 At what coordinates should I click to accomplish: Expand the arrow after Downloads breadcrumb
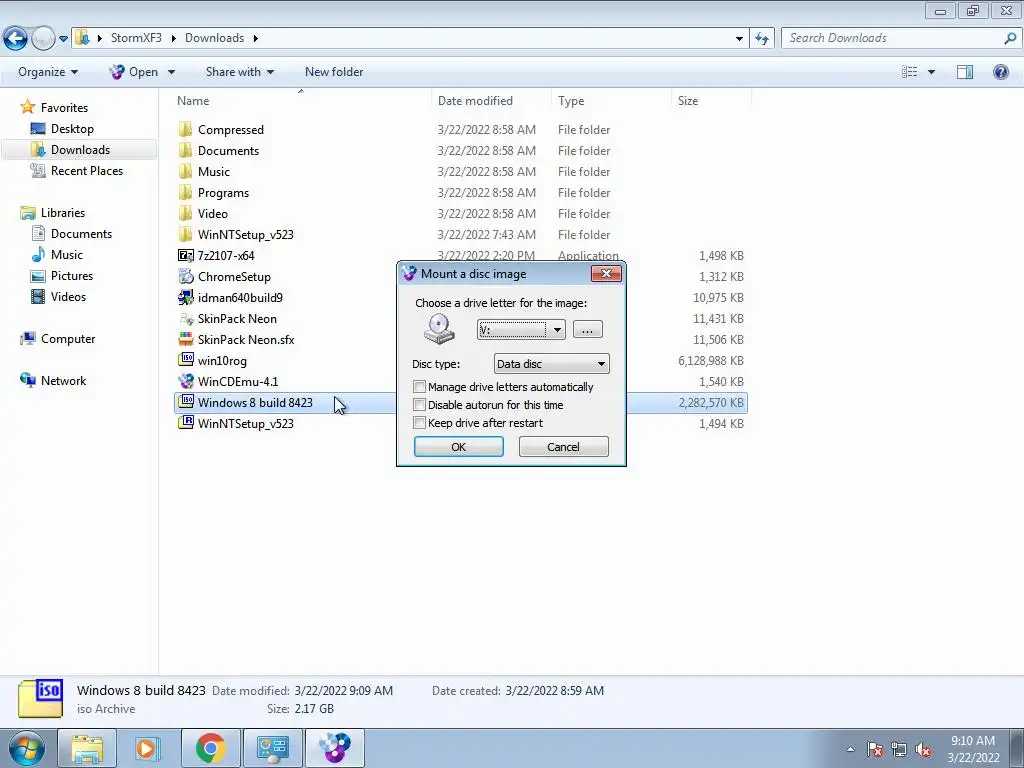pos(255,38)
